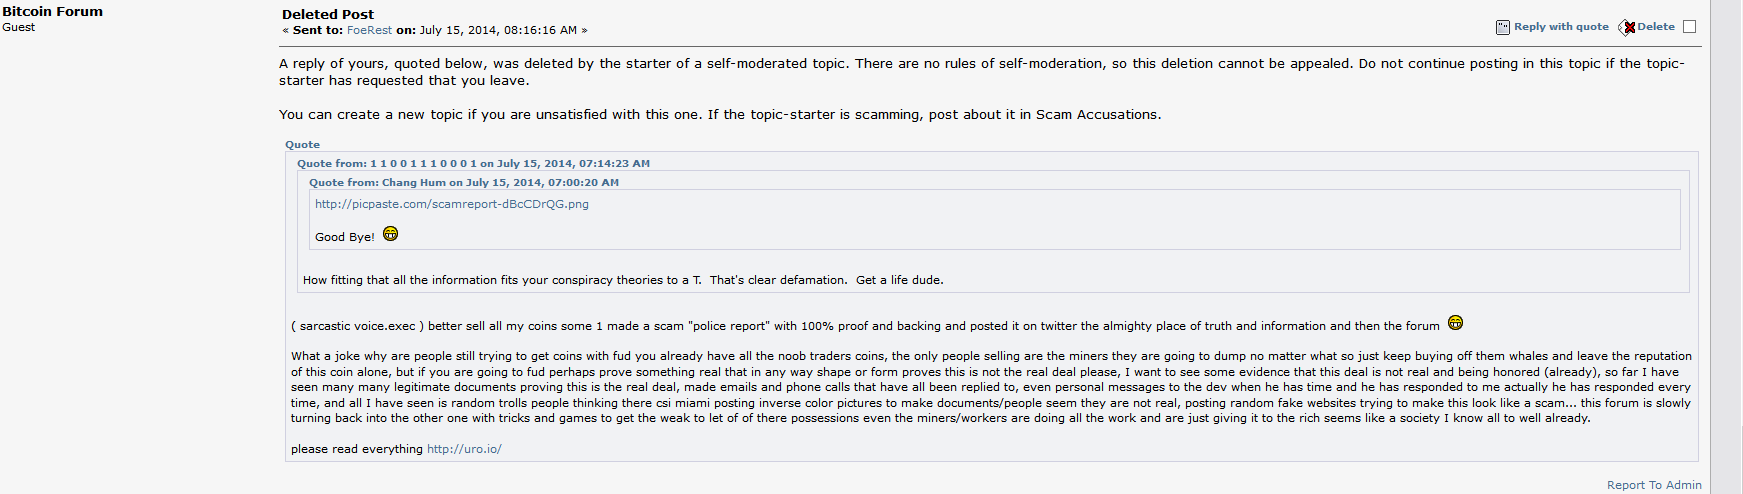1743x494 pixels.
Task: Click inside the Chang Hum innermost quote box
Action: [995, 219]
